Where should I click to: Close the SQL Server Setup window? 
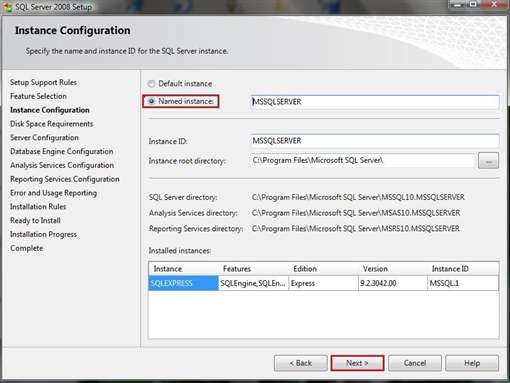pyautogui.click(x=494, y=4)
